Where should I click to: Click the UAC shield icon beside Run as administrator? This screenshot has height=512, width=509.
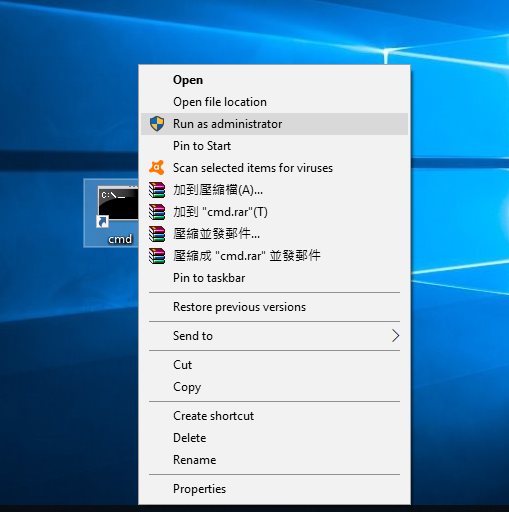tap(157, 124)
